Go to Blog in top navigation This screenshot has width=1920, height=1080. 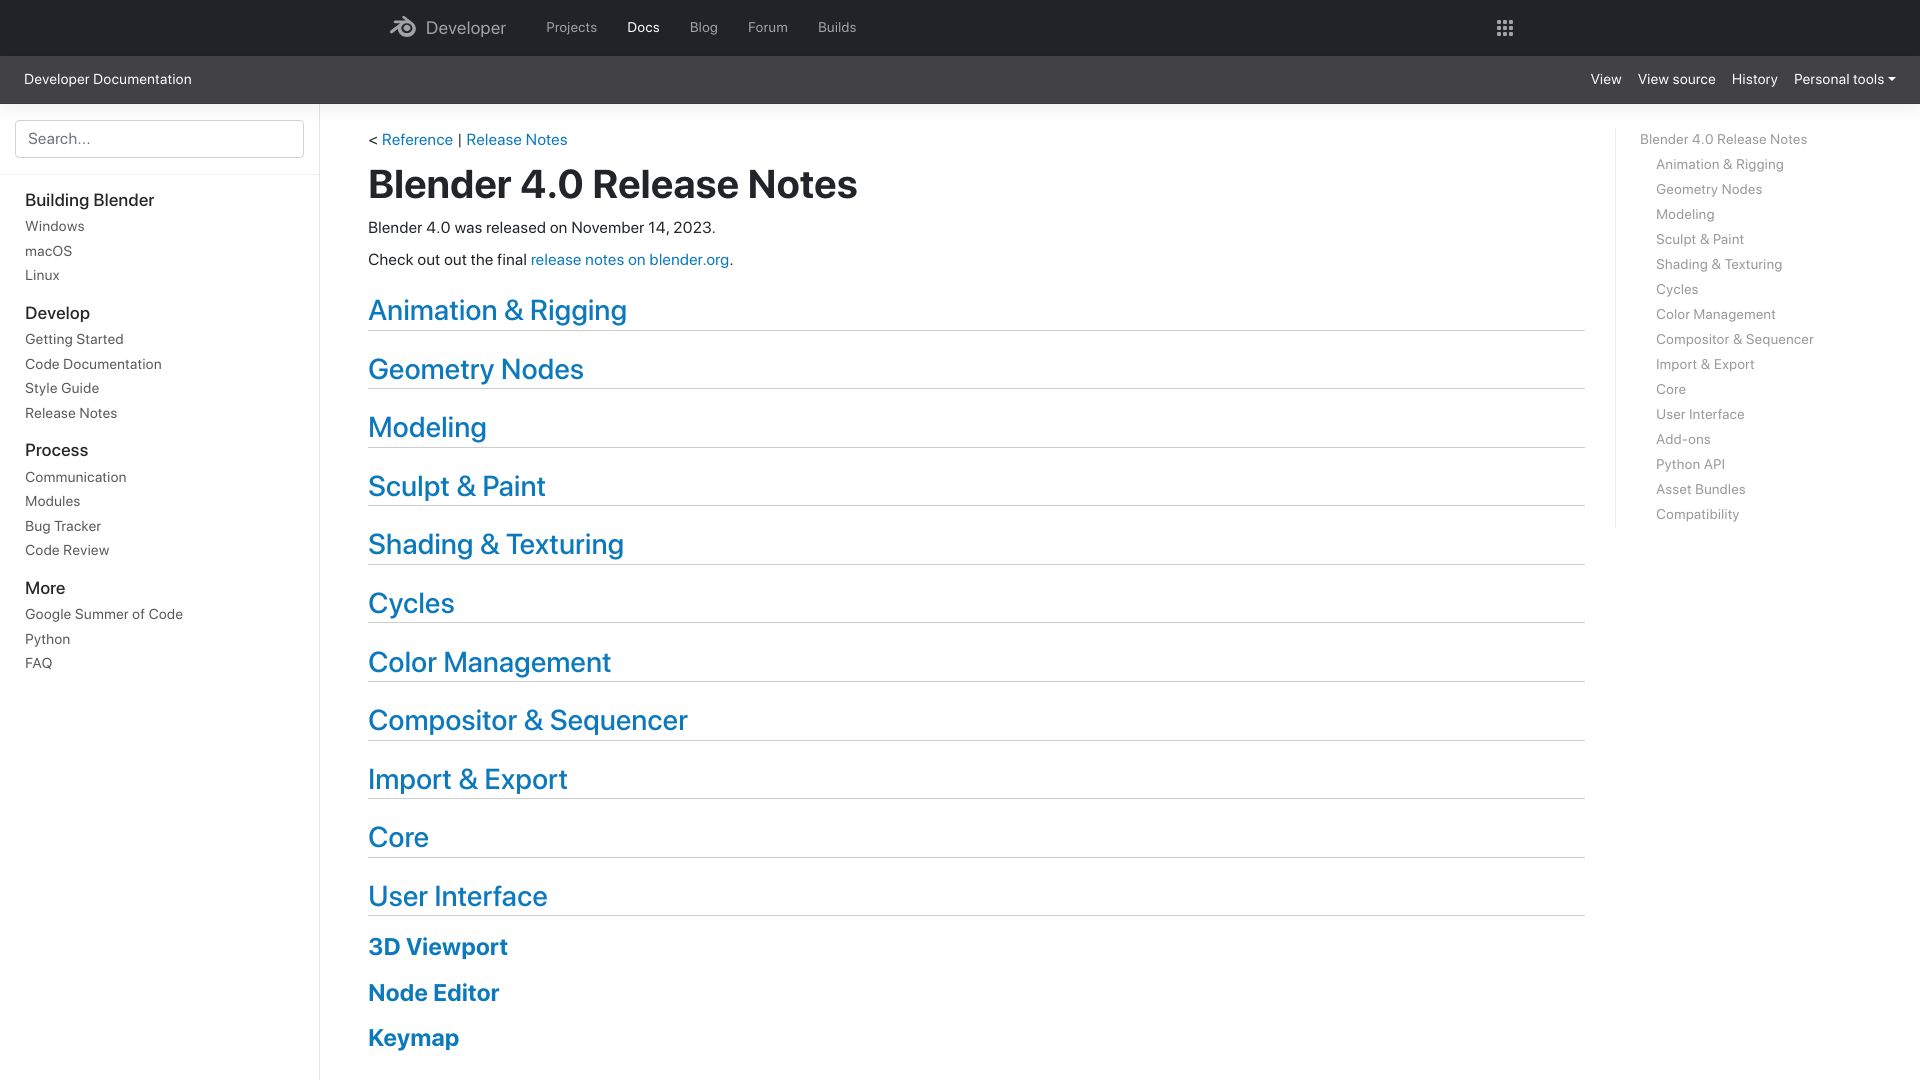pyautogui.click(x=704, y=28)
